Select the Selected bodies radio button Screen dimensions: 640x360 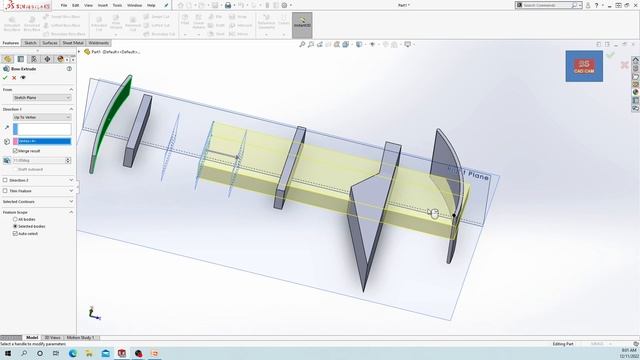15,227
